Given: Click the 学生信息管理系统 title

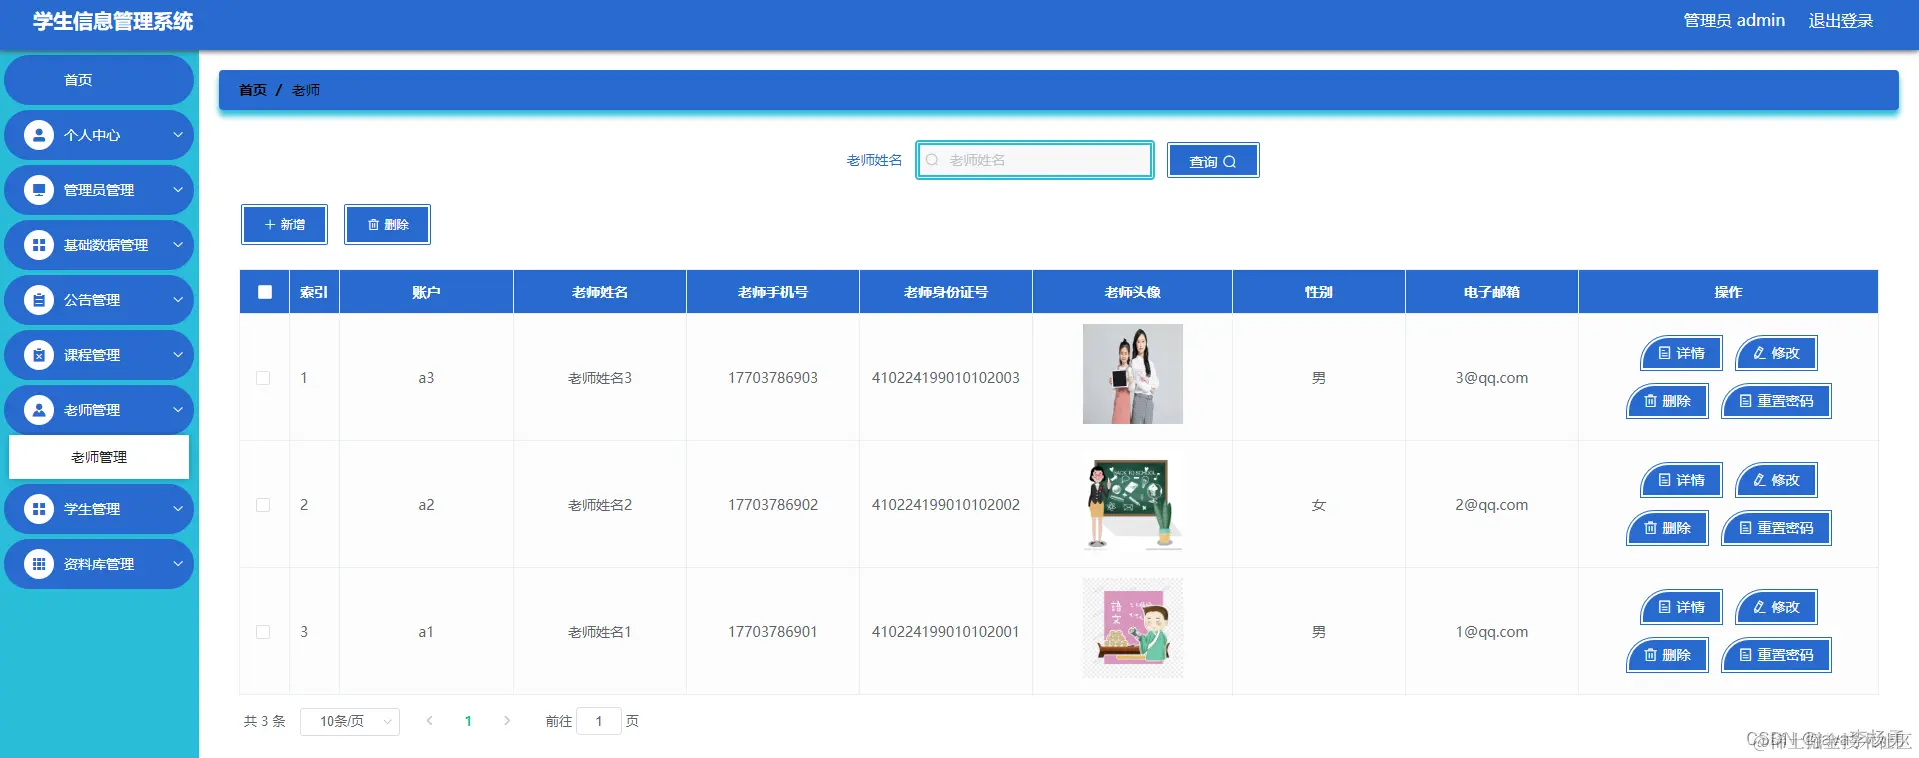Looking at the screenshot, I should pos(113,22).
